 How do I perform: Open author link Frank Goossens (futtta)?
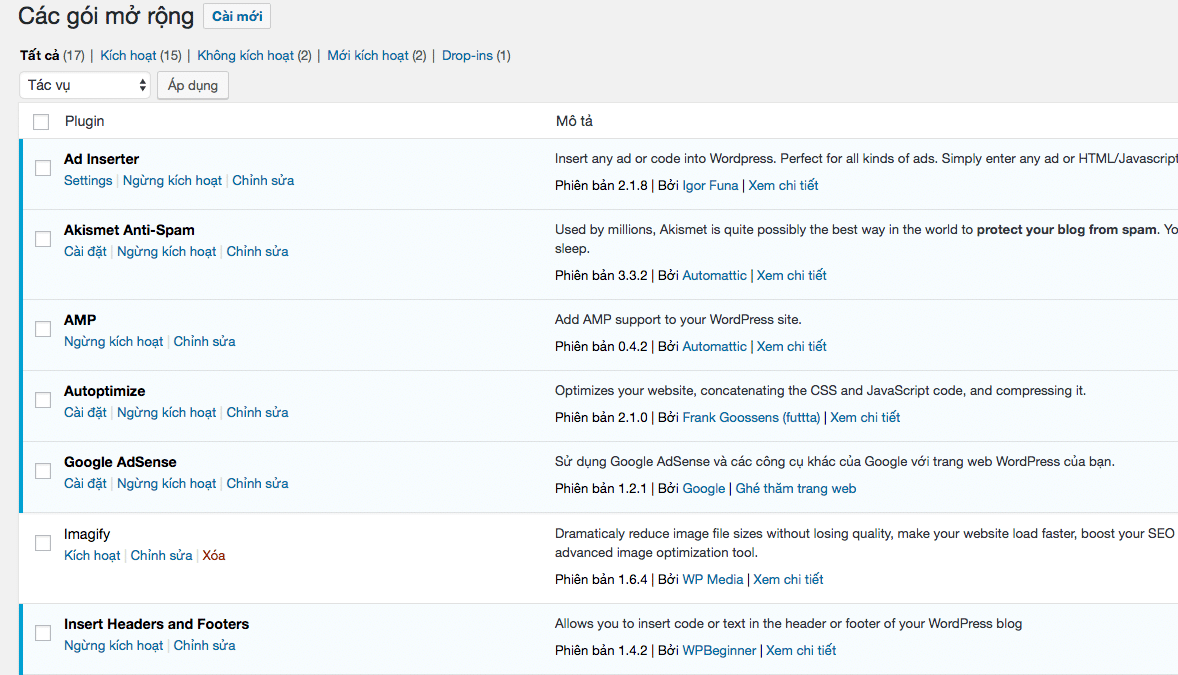point(751,418)
